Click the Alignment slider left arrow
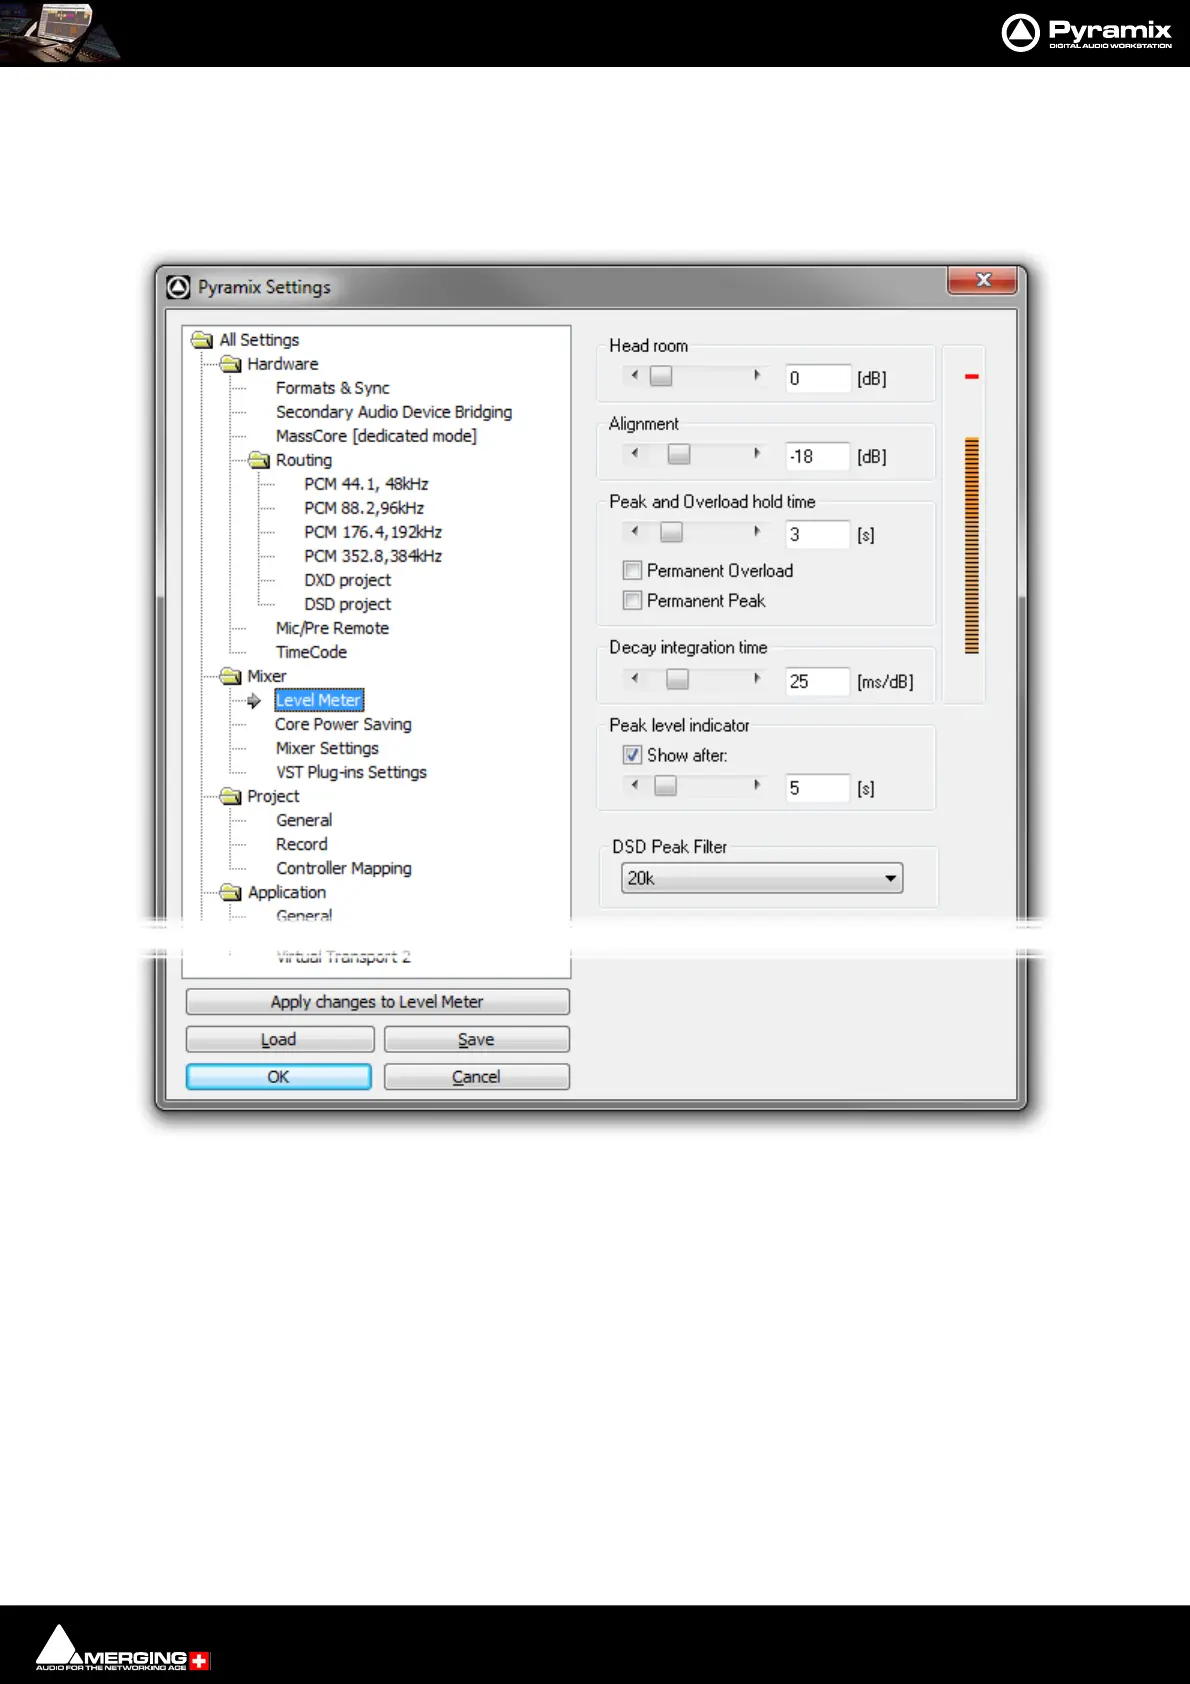The width and height of the screenshot is (1190, 1684). pyautogui.click(x=634, y=453)
